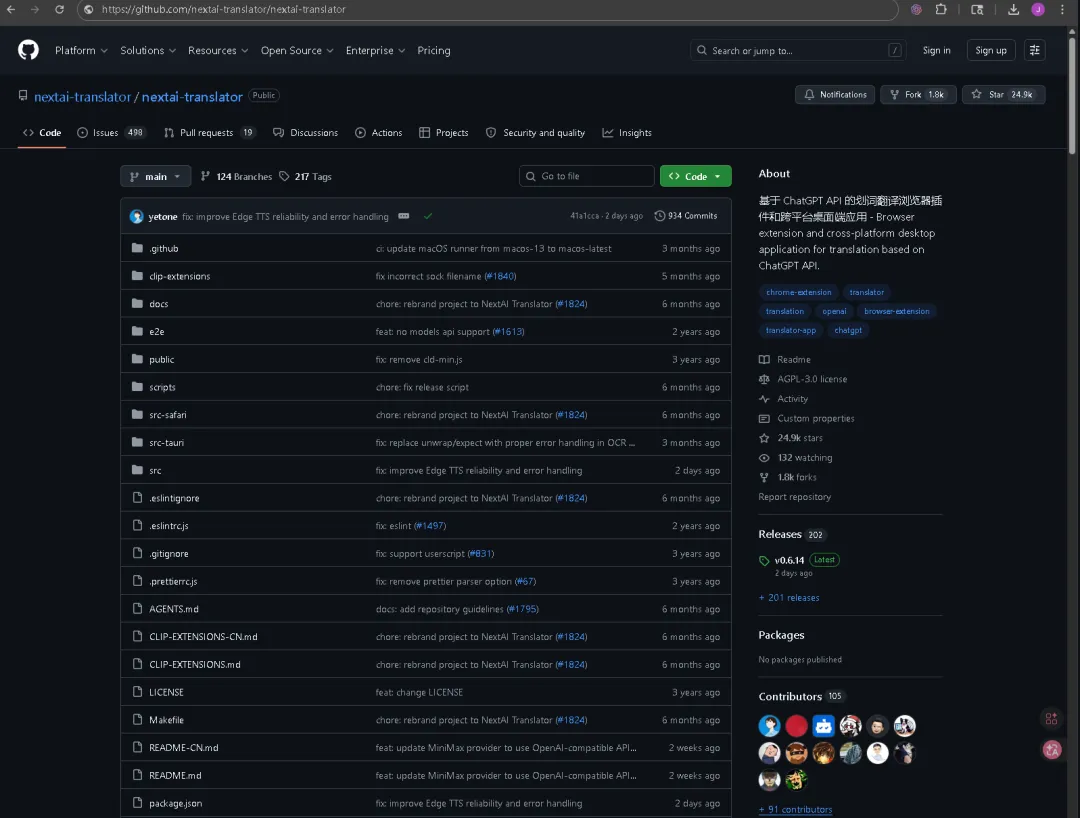The width and height of the screenshot is (1080, 818).
Task: Click the Readme book icon
Action: [x=764, y=359]
